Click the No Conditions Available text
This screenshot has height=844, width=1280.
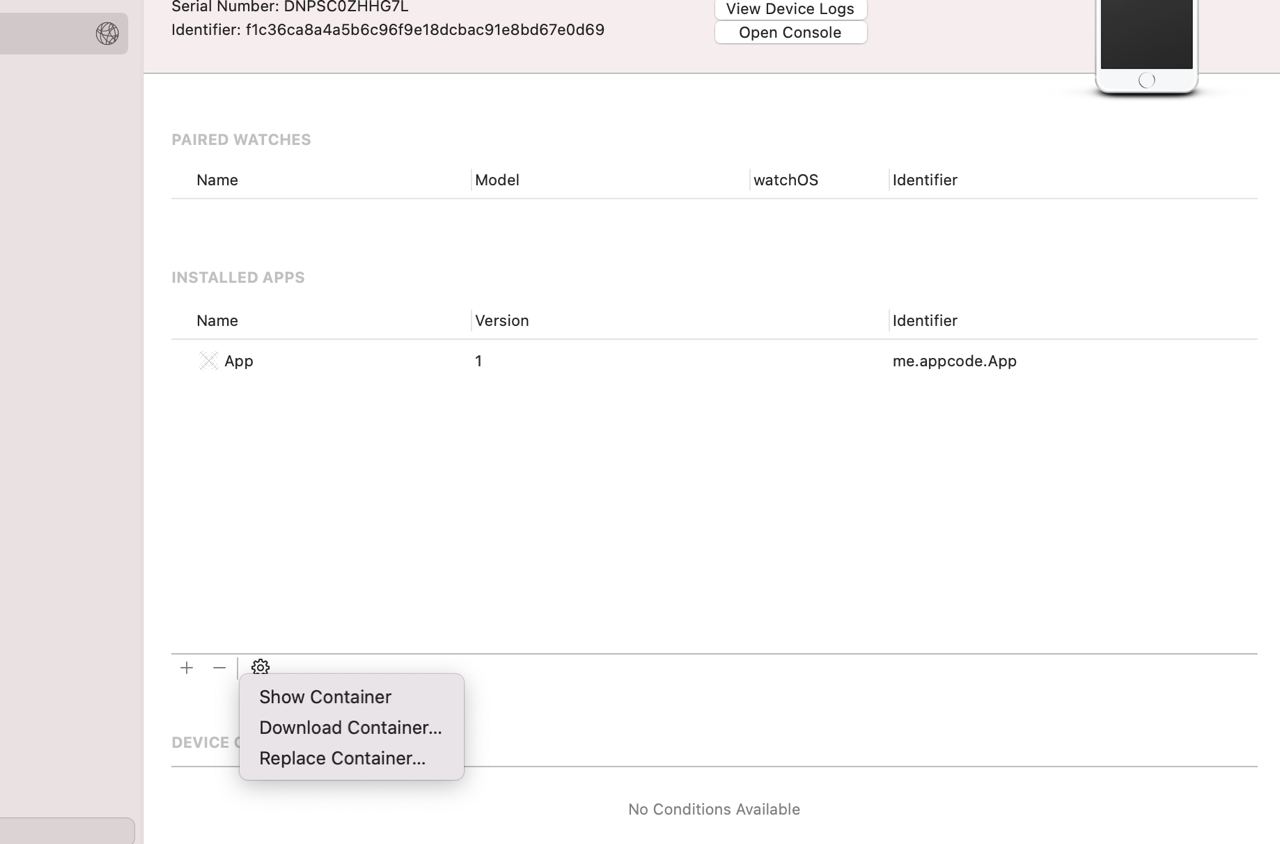tap(714, 809)
